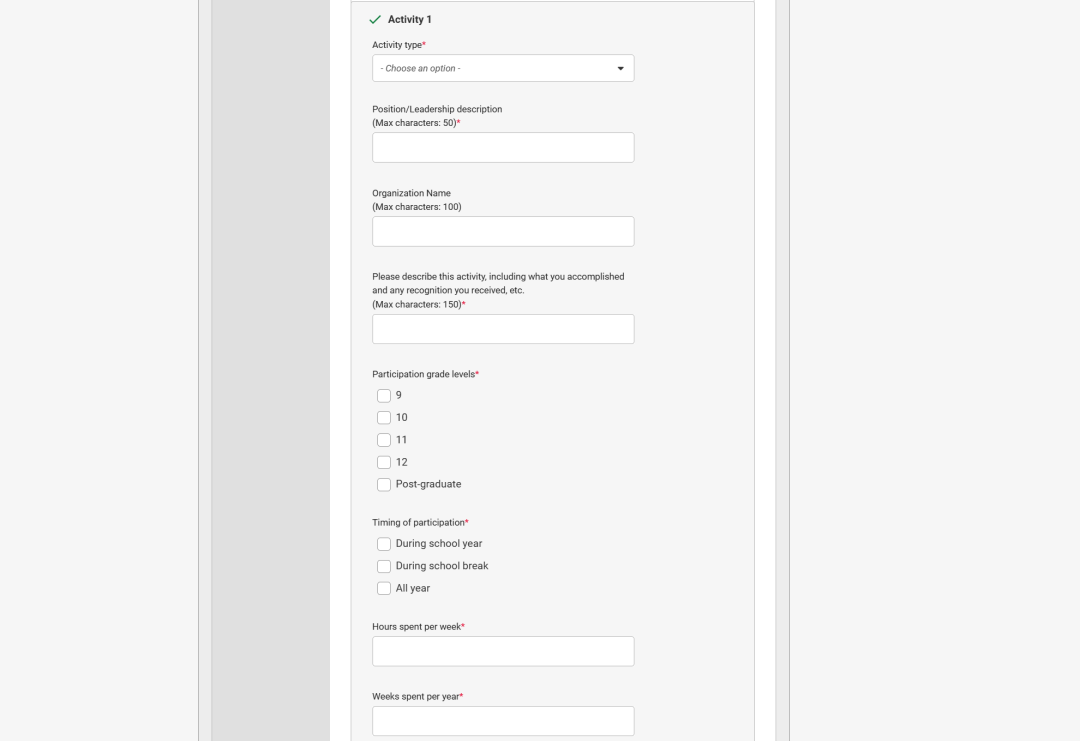Screen dimensions: 1080x741
Task: Check the grade 10 checkbox
Action: (384, 418)
